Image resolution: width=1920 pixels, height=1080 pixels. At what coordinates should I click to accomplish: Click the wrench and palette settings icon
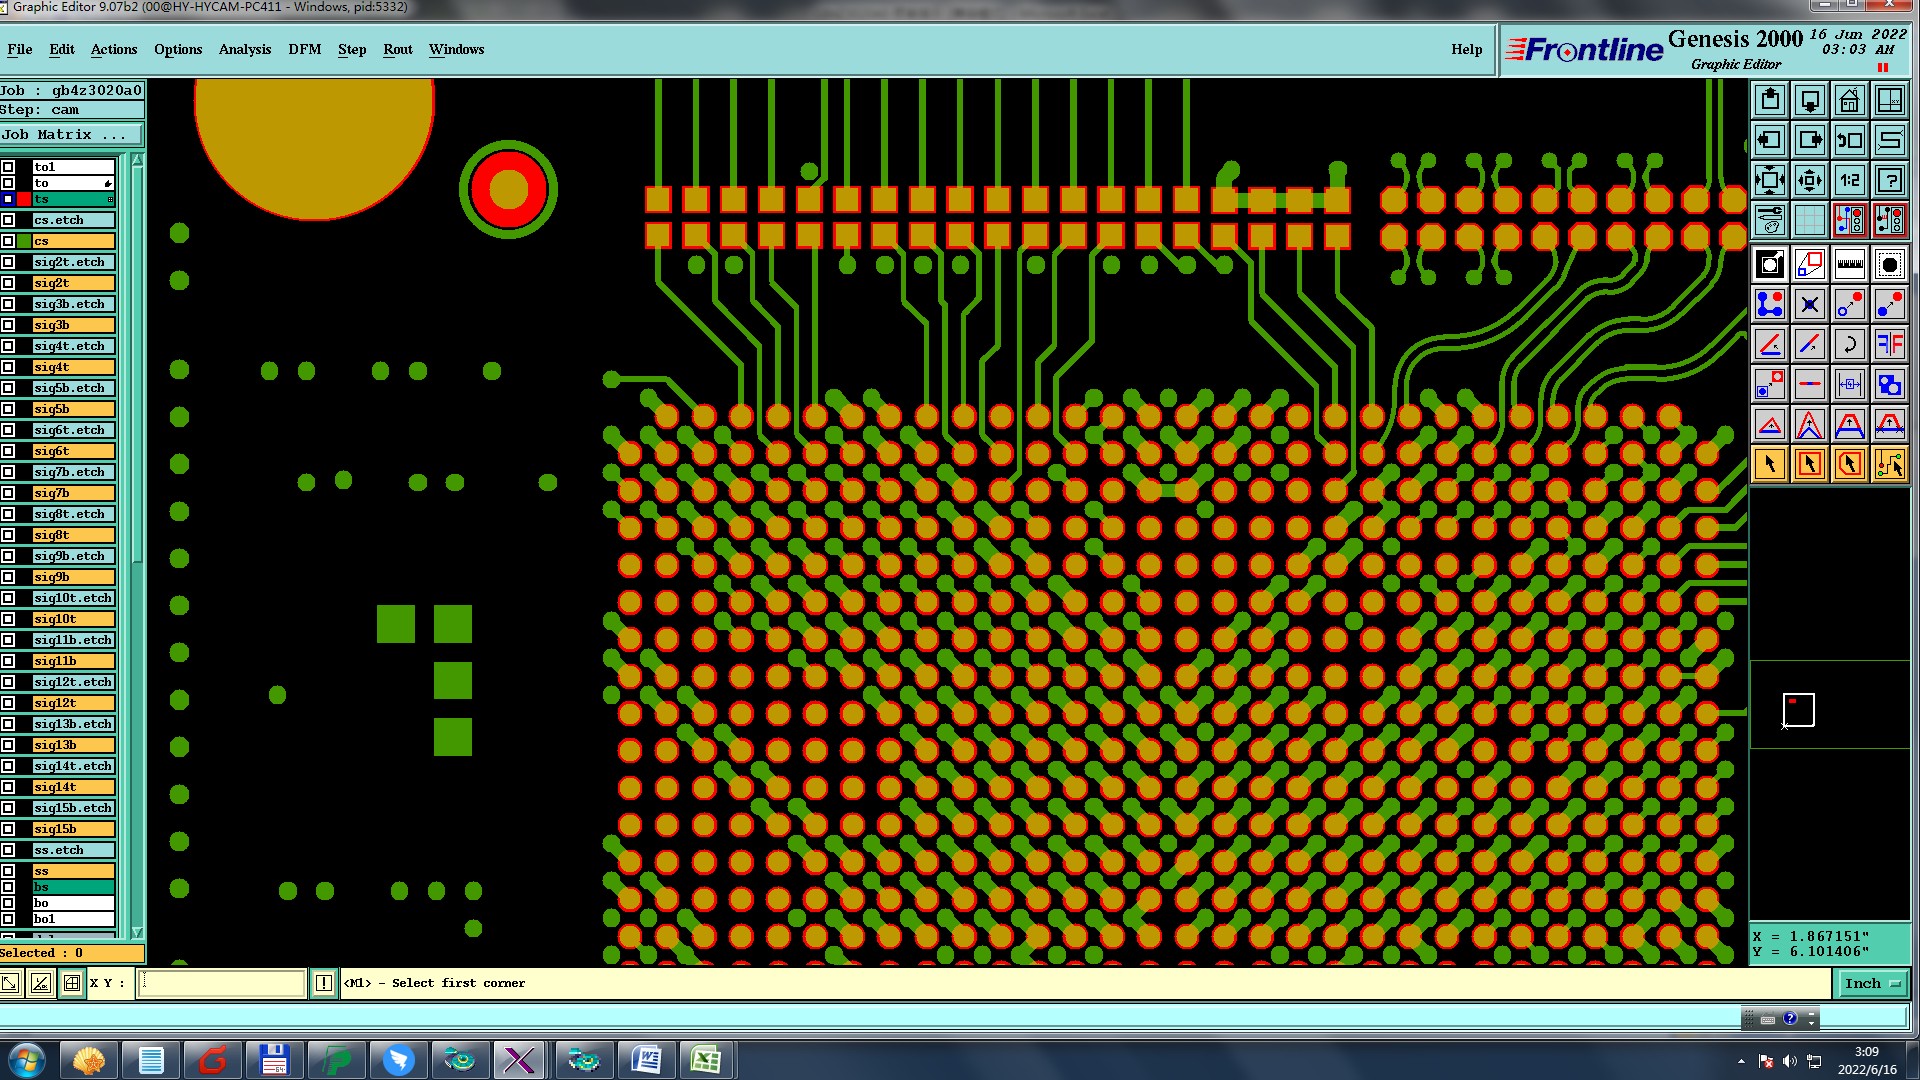click(1770, 220)
